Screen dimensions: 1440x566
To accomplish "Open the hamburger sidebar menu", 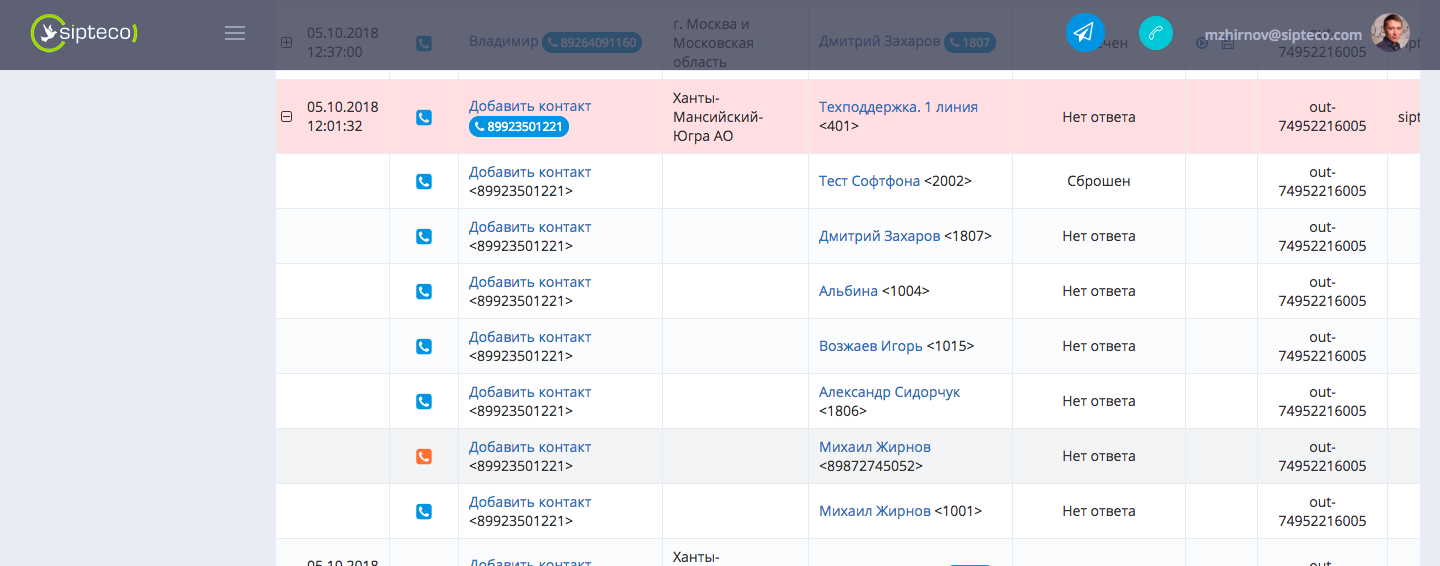I will tap(235, 33).
